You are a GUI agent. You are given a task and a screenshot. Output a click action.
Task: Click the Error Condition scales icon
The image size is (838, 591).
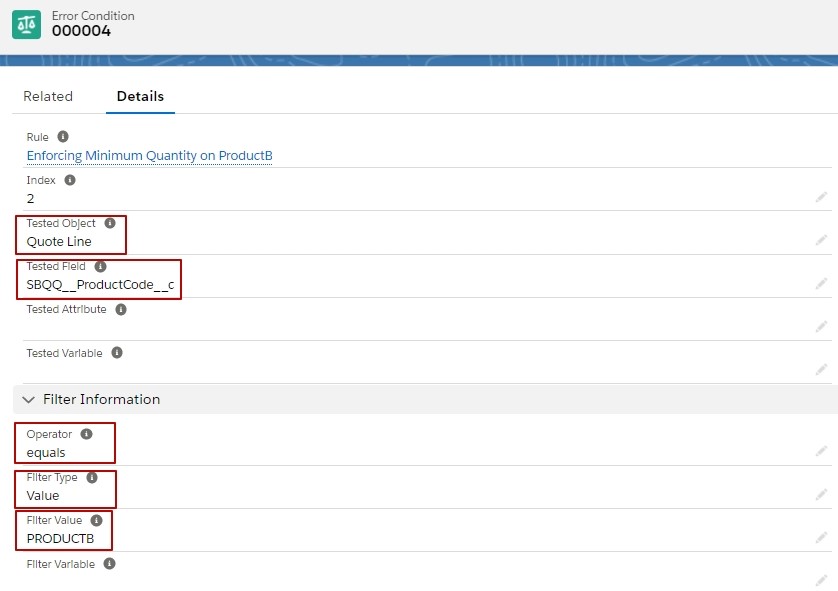pos(26,25)
